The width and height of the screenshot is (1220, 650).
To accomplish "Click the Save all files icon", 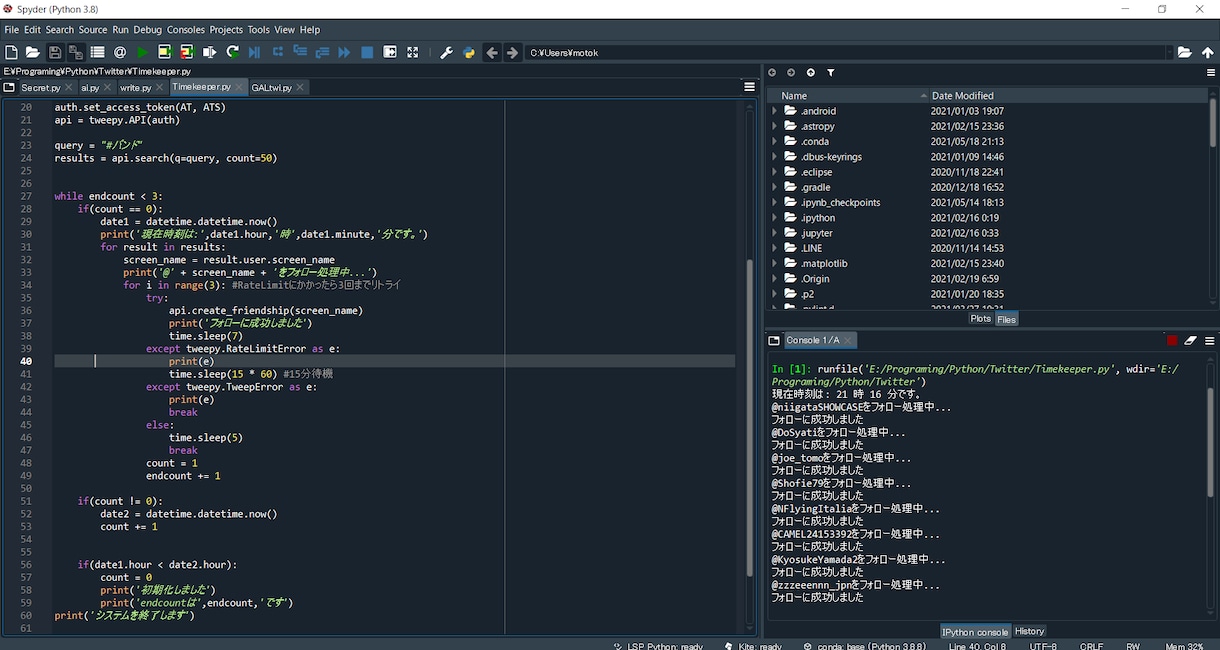I will click(x=75, y=52).
